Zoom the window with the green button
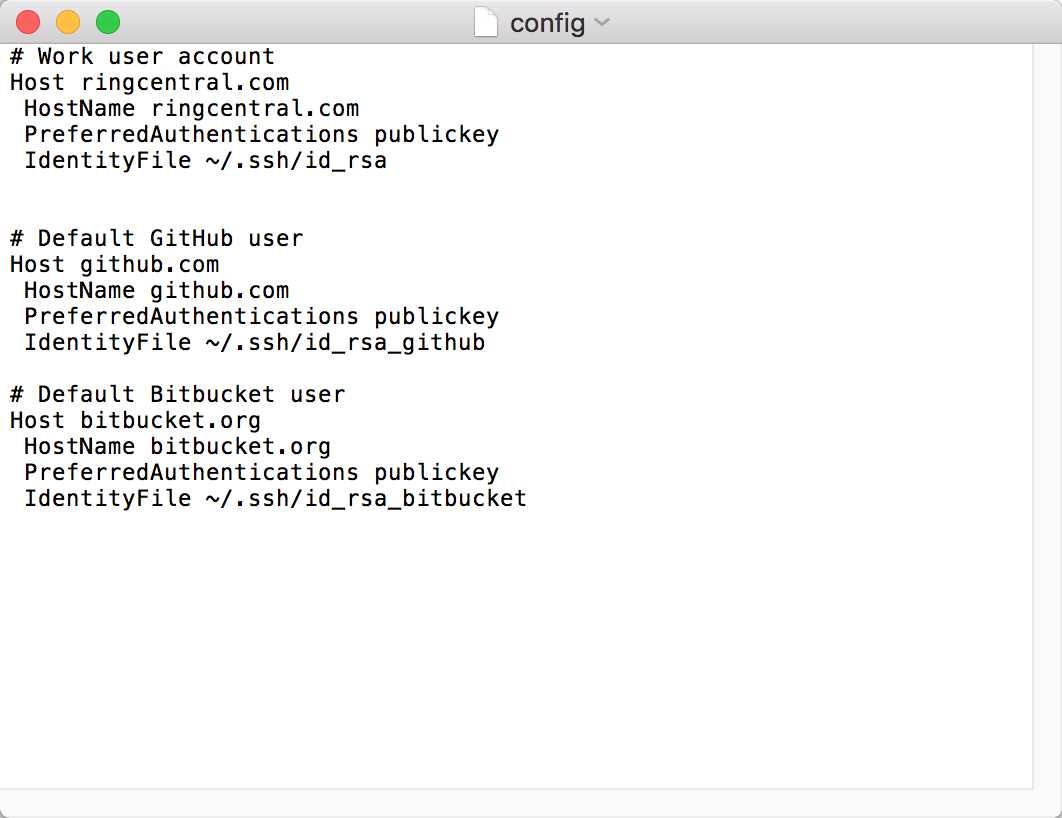This screenshot has height=818, width=1062. click(107, 22)
